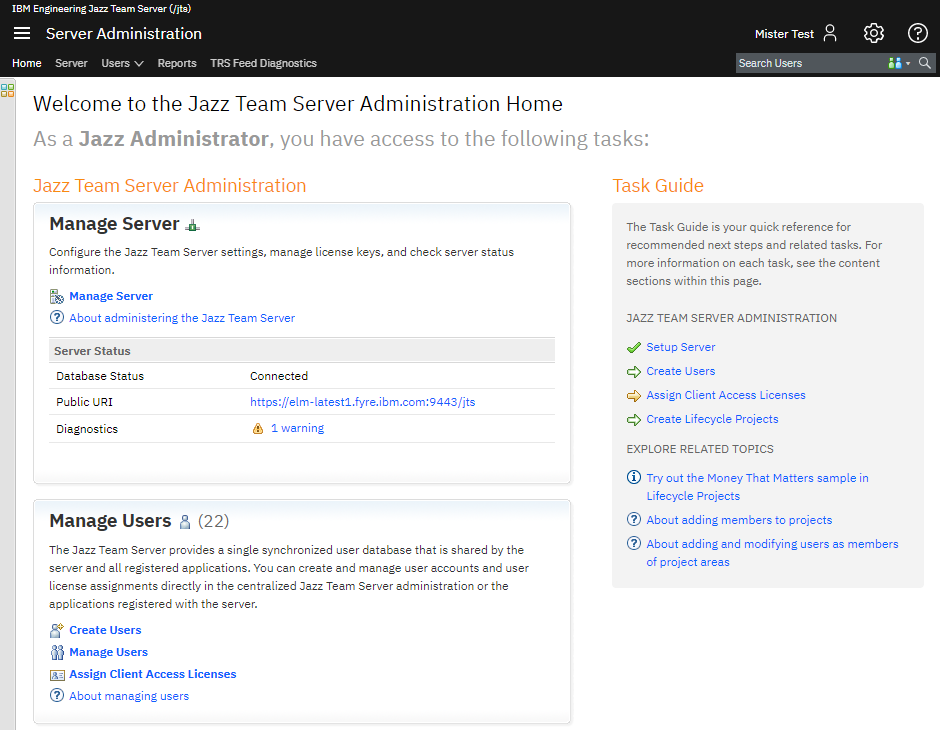Open the search type dropdown arrow
Image resolution: width=940 pixels, height=730 pixels.
coord(908,63)
